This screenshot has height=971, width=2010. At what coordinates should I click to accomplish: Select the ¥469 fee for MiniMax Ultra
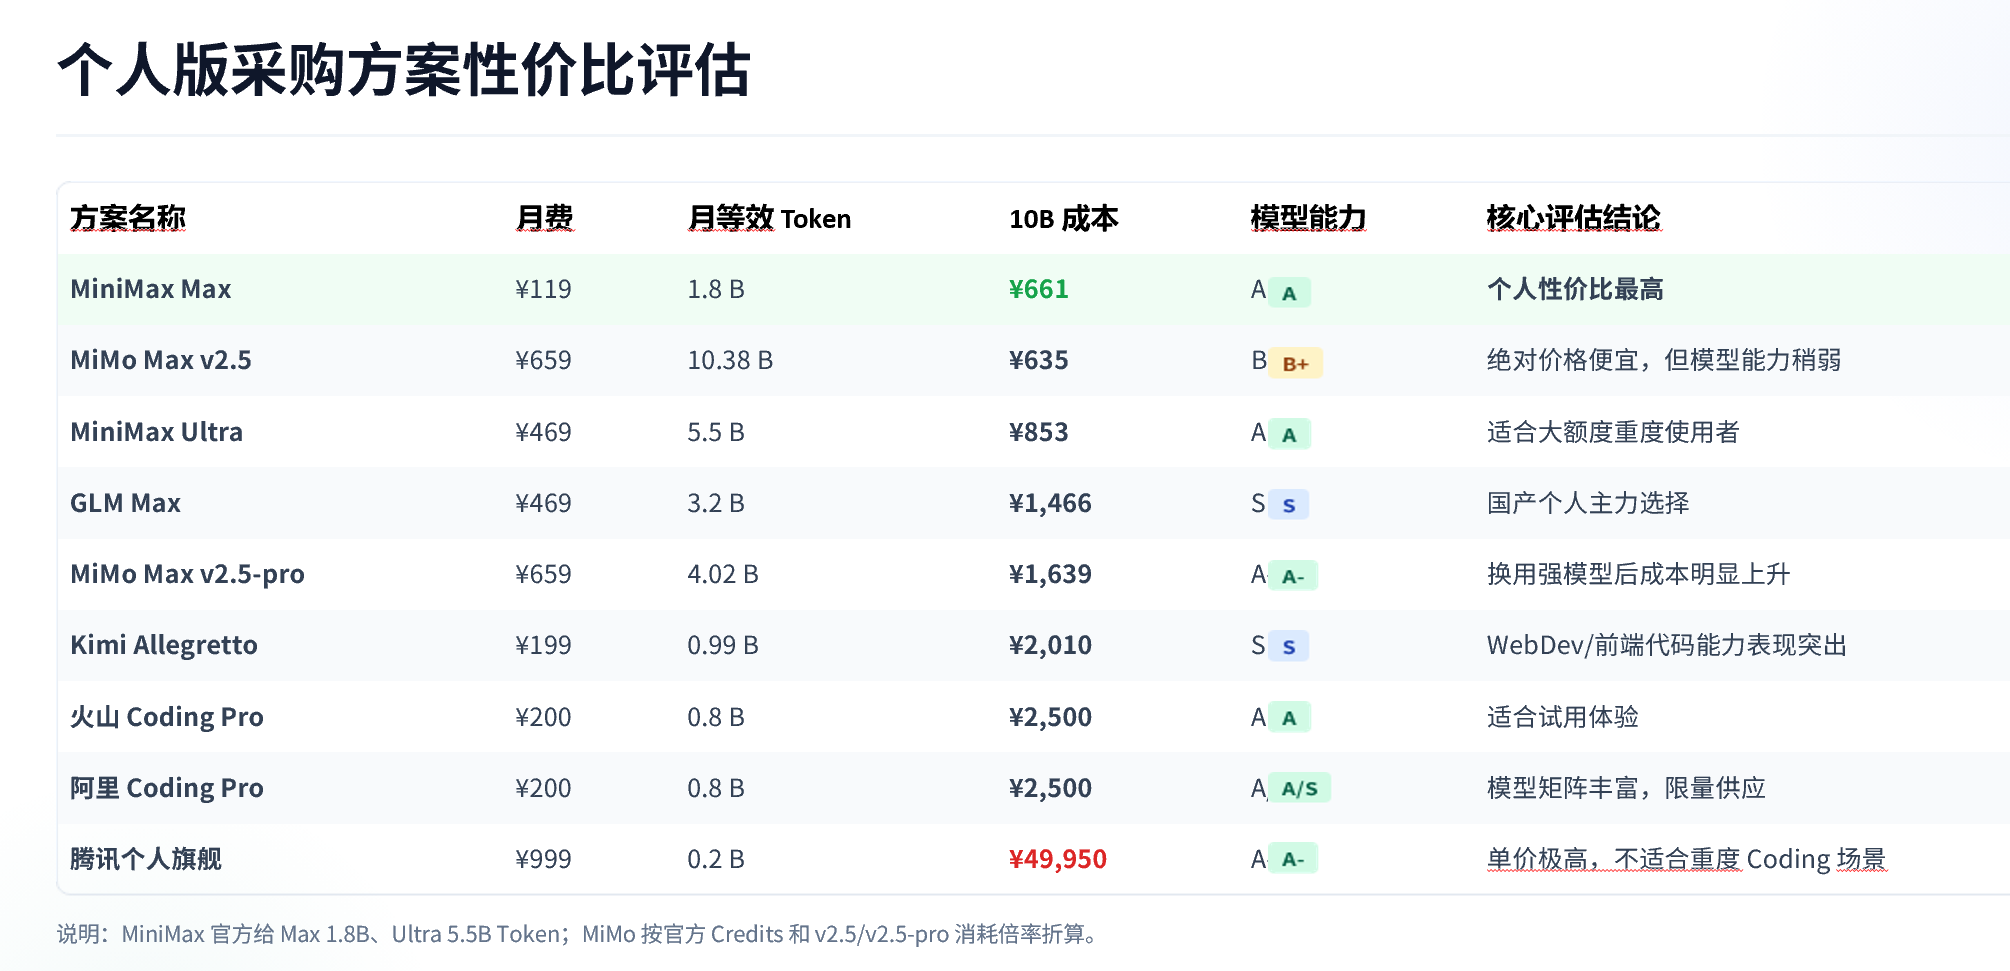tap(544, 432)
